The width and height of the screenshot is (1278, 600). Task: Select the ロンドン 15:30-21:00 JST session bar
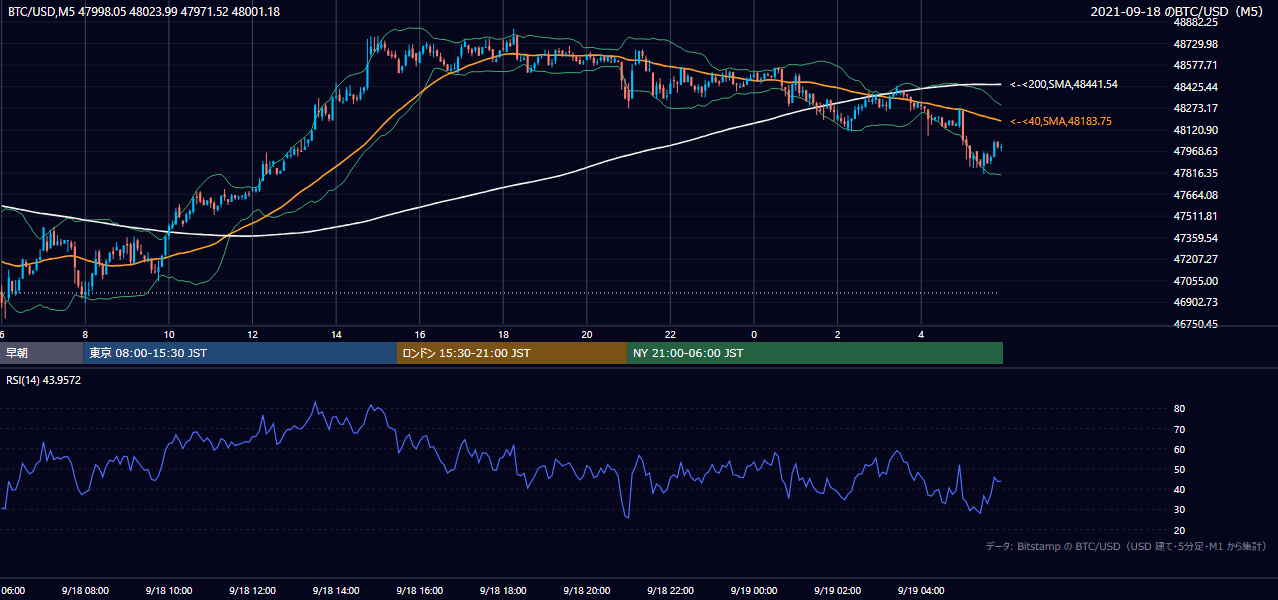[x=511, y=353]
